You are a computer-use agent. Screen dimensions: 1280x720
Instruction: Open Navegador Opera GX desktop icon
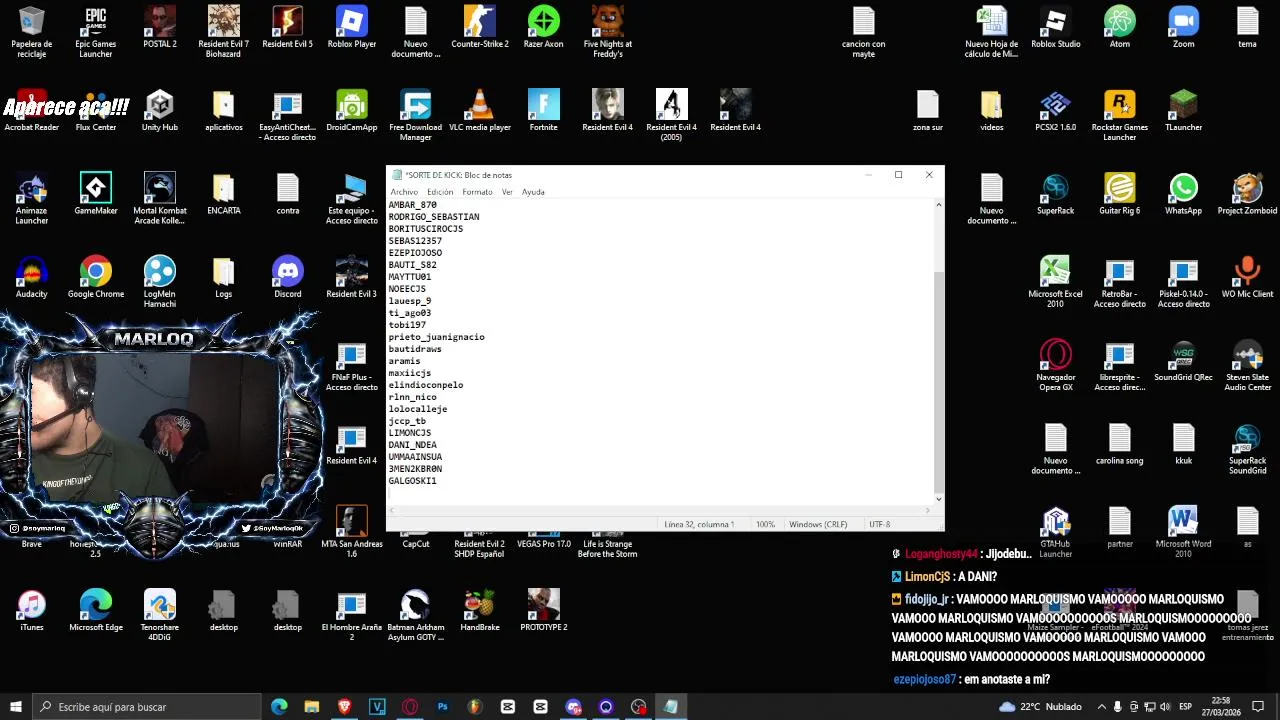click(x=1055, y=366)
